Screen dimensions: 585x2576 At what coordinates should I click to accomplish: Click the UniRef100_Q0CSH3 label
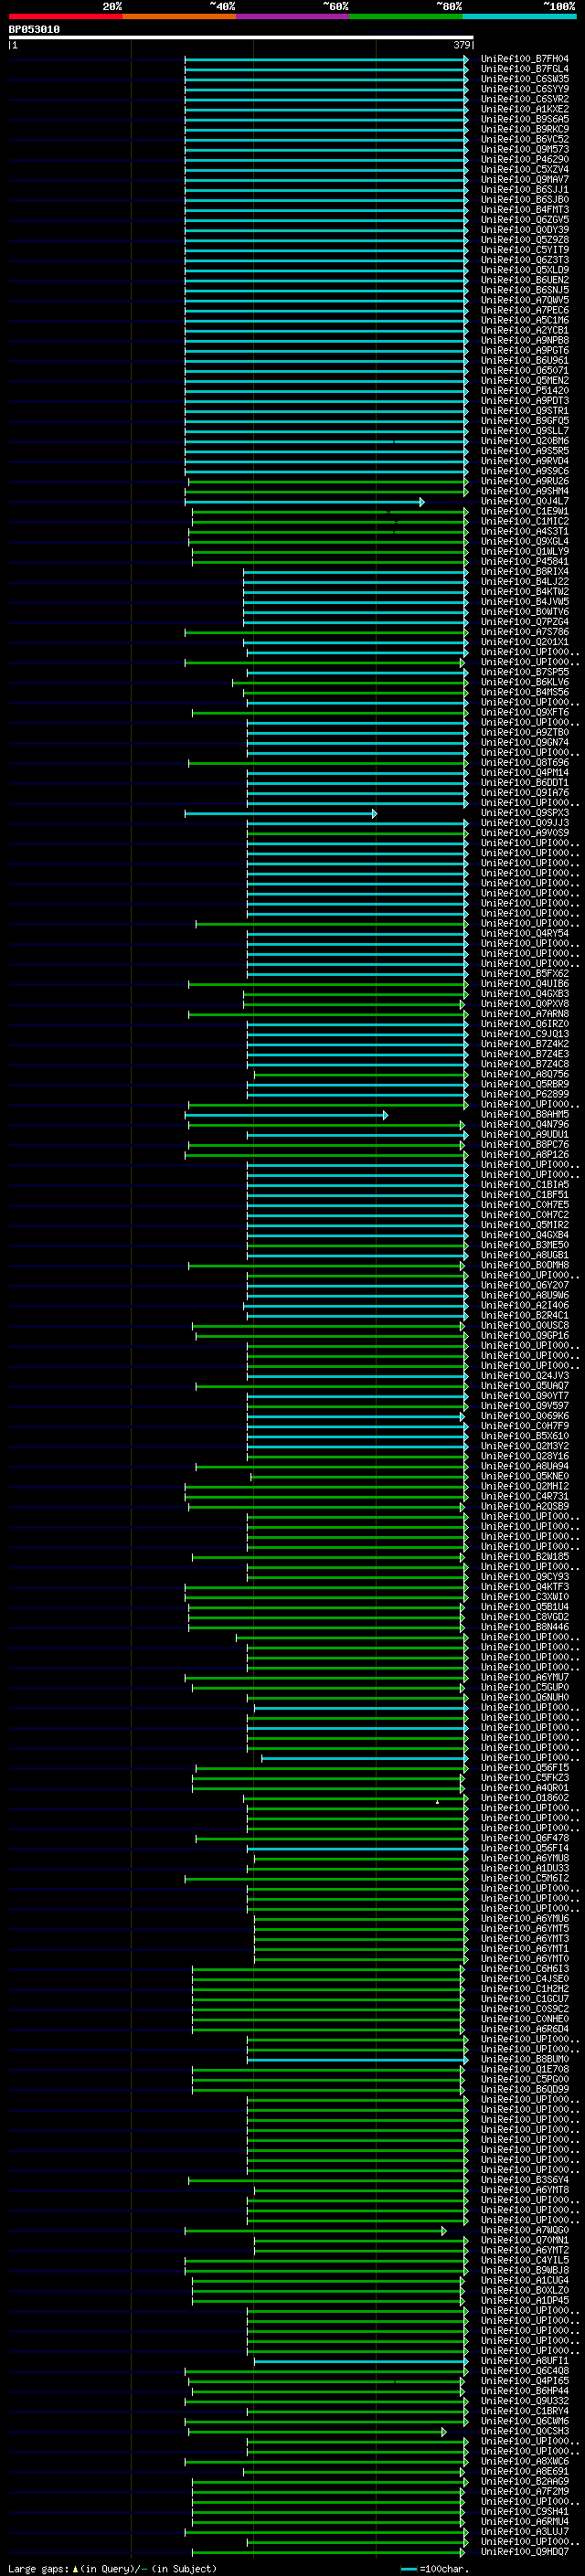[525, 2431]
